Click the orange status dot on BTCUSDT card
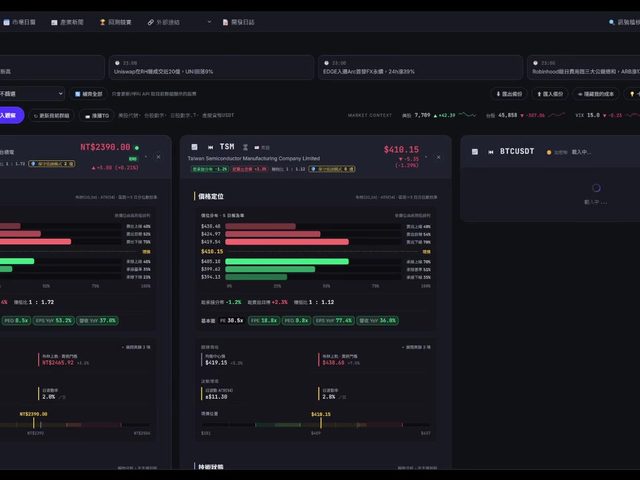The image size is (640, 480). point(549,152)
